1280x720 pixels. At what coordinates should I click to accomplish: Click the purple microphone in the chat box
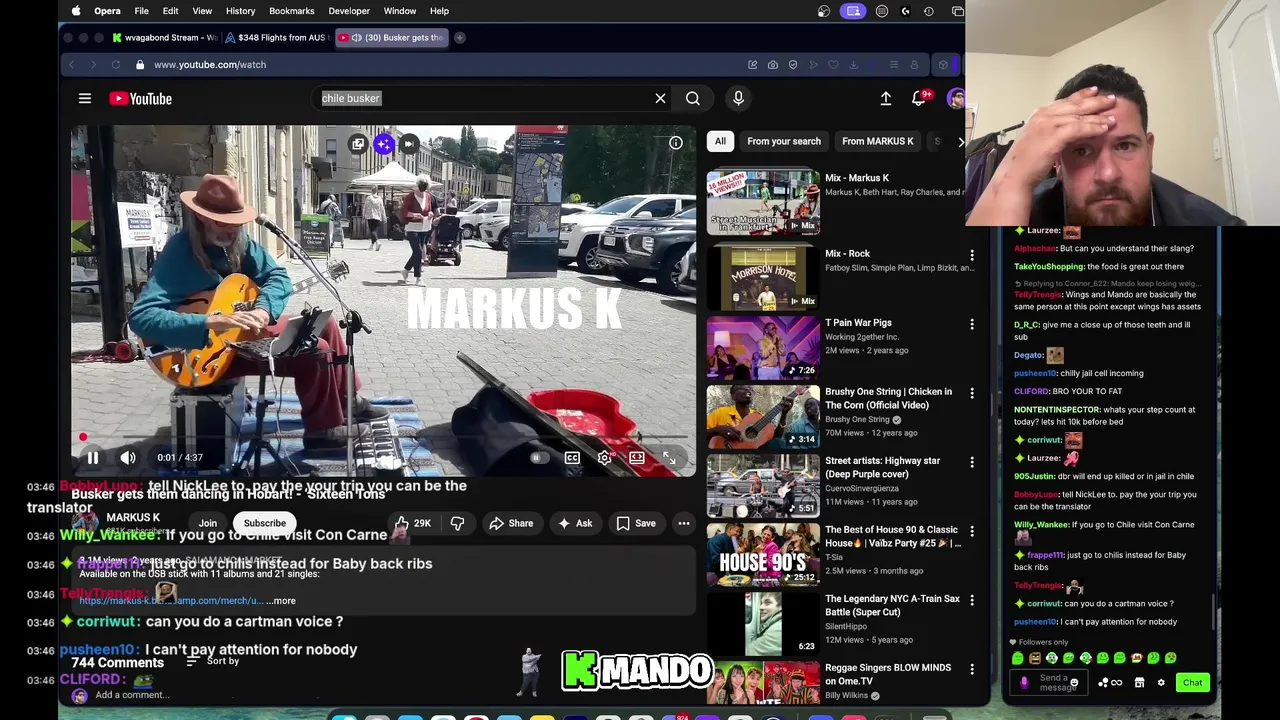(x=1023, y=683)
